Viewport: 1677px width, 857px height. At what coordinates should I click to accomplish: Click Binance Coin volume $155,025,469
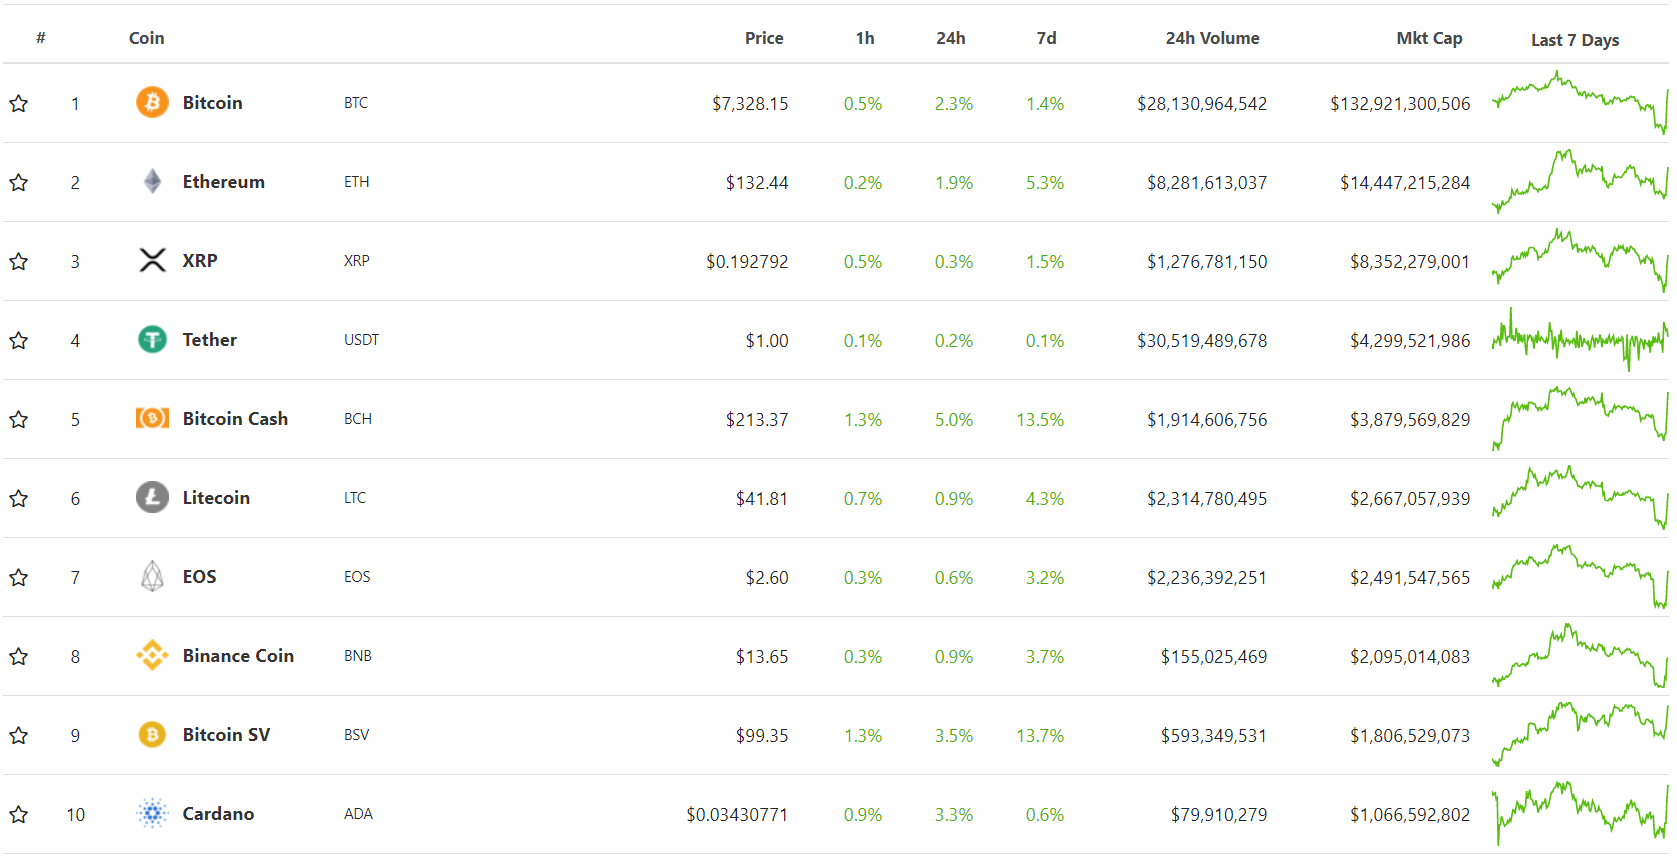(x=1214, y=657)
